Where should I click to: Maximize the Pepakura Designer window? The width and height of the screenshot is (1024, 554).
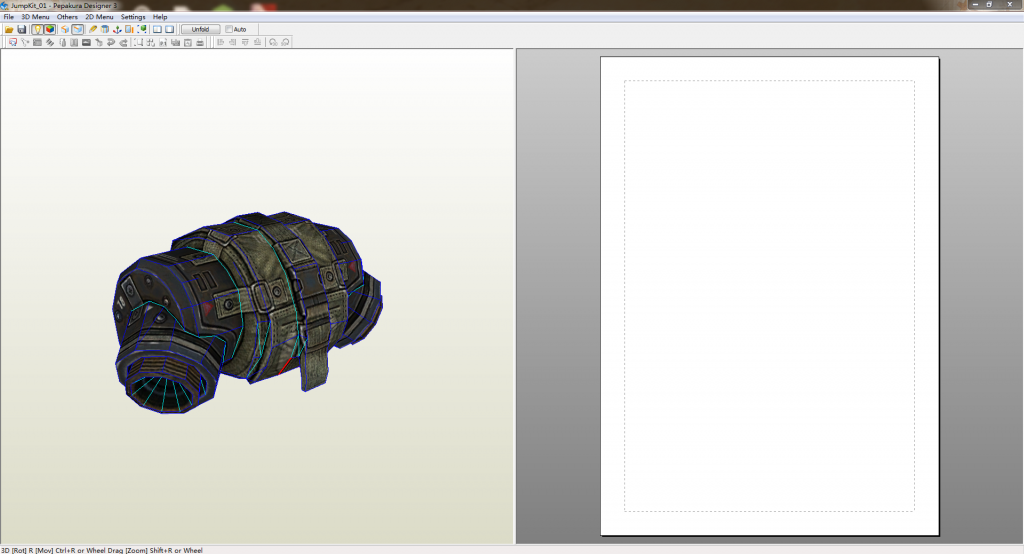point(989,5)
